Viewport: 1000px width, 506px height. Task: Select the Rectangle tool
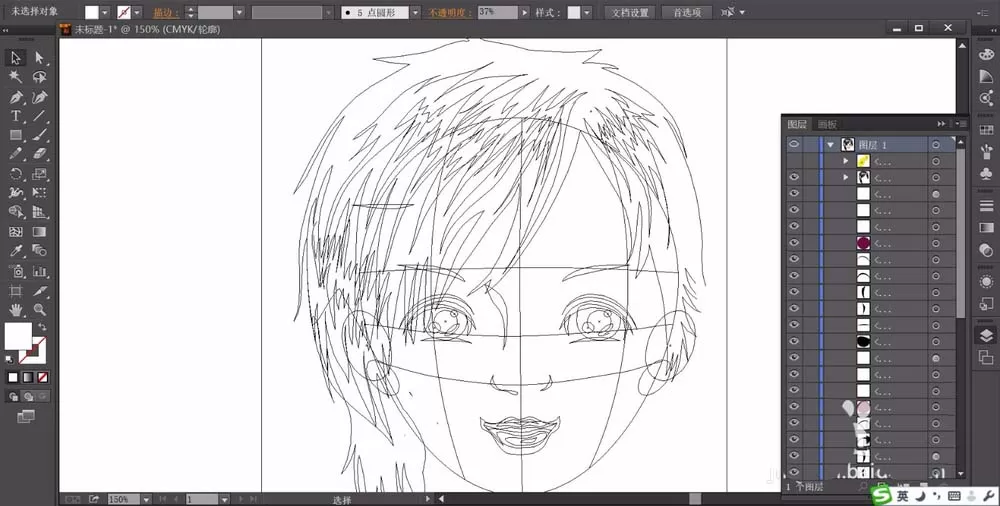[x=16, y=135]
